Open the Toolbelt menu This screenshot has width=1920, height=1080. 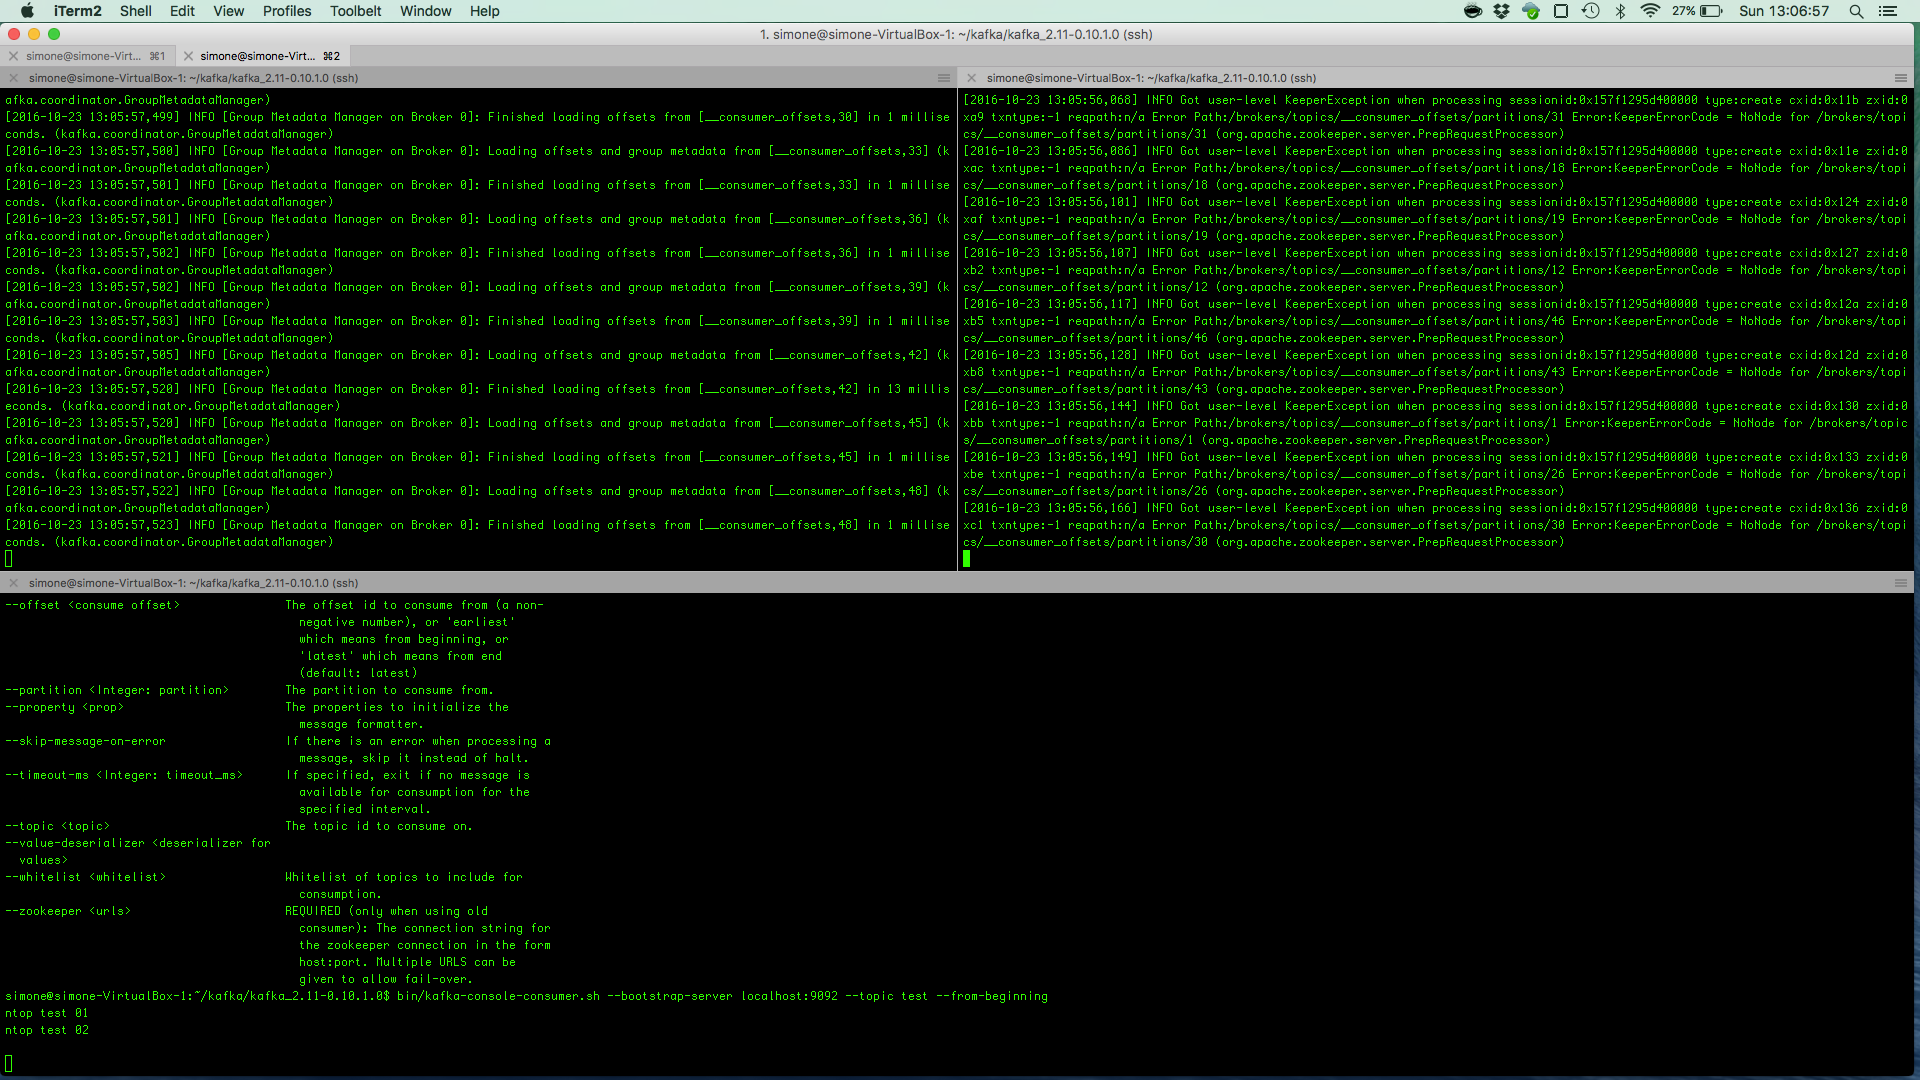click(x=355, y=11)
